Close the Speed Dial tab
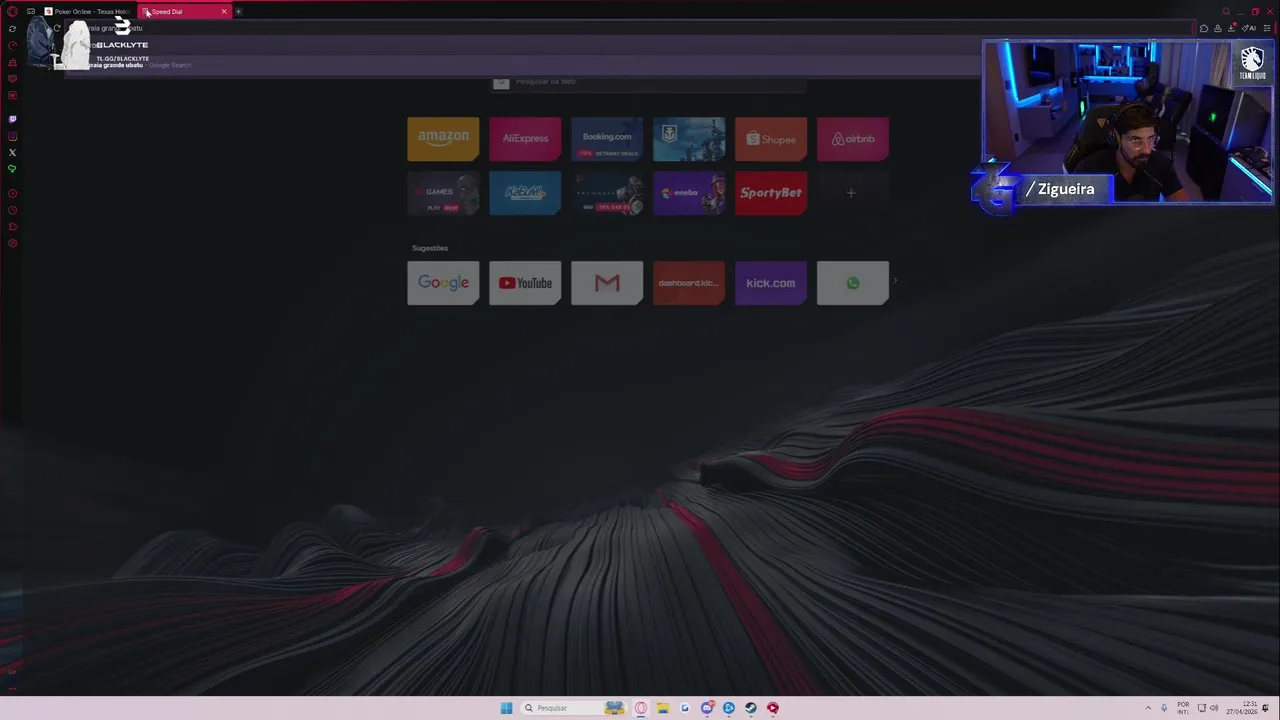The image size is (1280, 720). [x=224, y=11]
